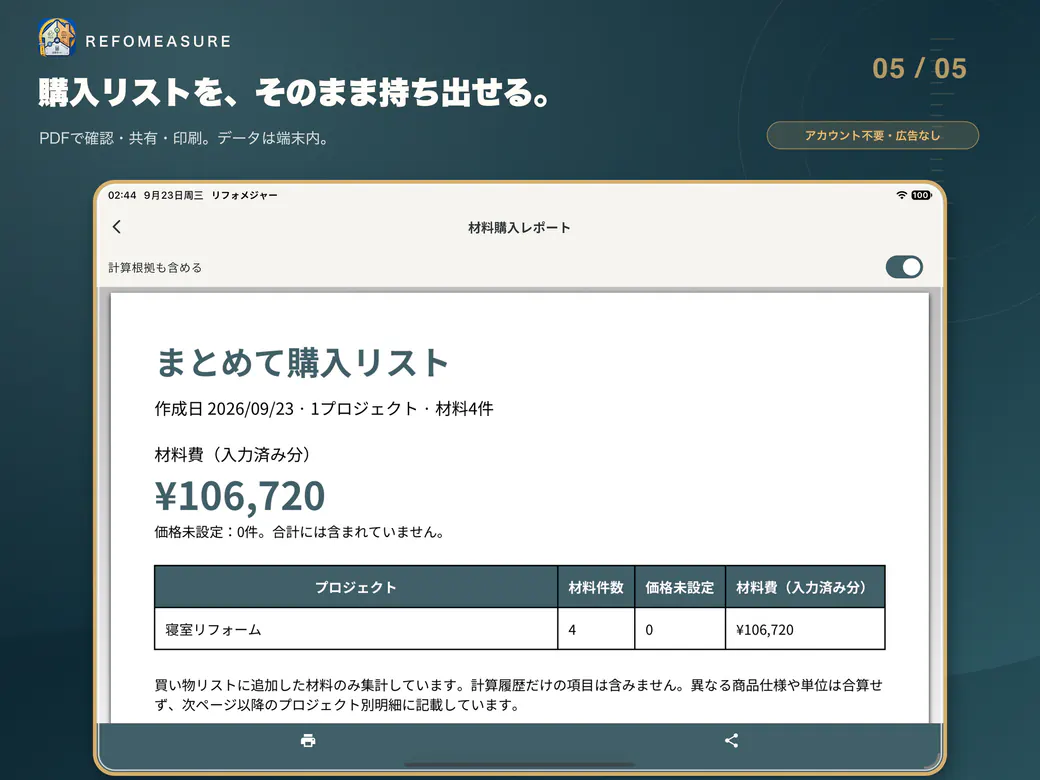Click the 作成日 2026/09/23 line

(x=324, y=409)
